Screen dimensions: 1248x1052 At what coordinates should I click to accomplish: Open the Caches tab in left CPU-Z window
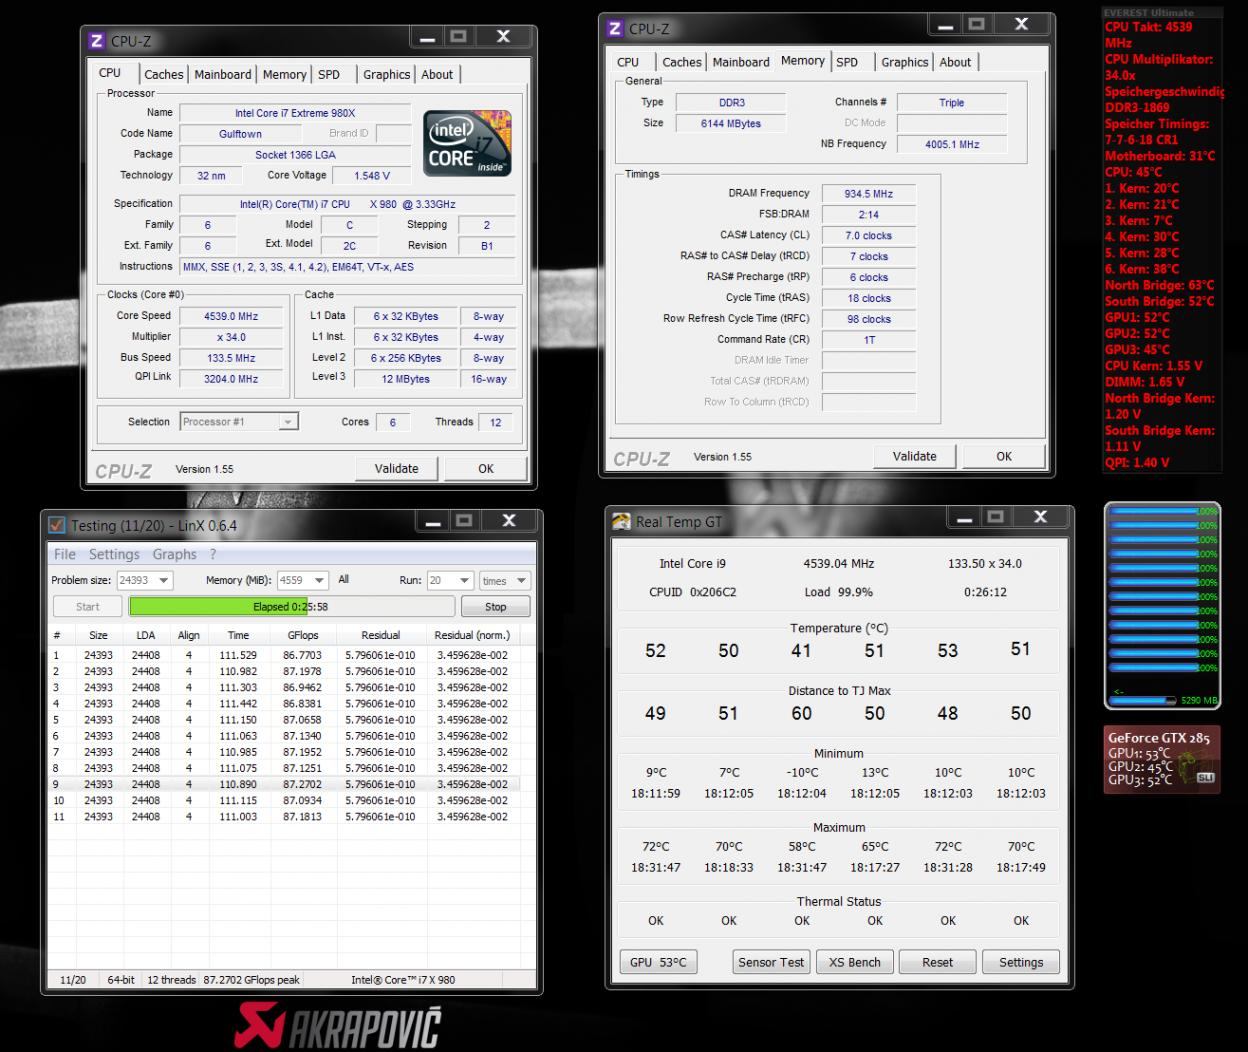(x=164, y=74)
